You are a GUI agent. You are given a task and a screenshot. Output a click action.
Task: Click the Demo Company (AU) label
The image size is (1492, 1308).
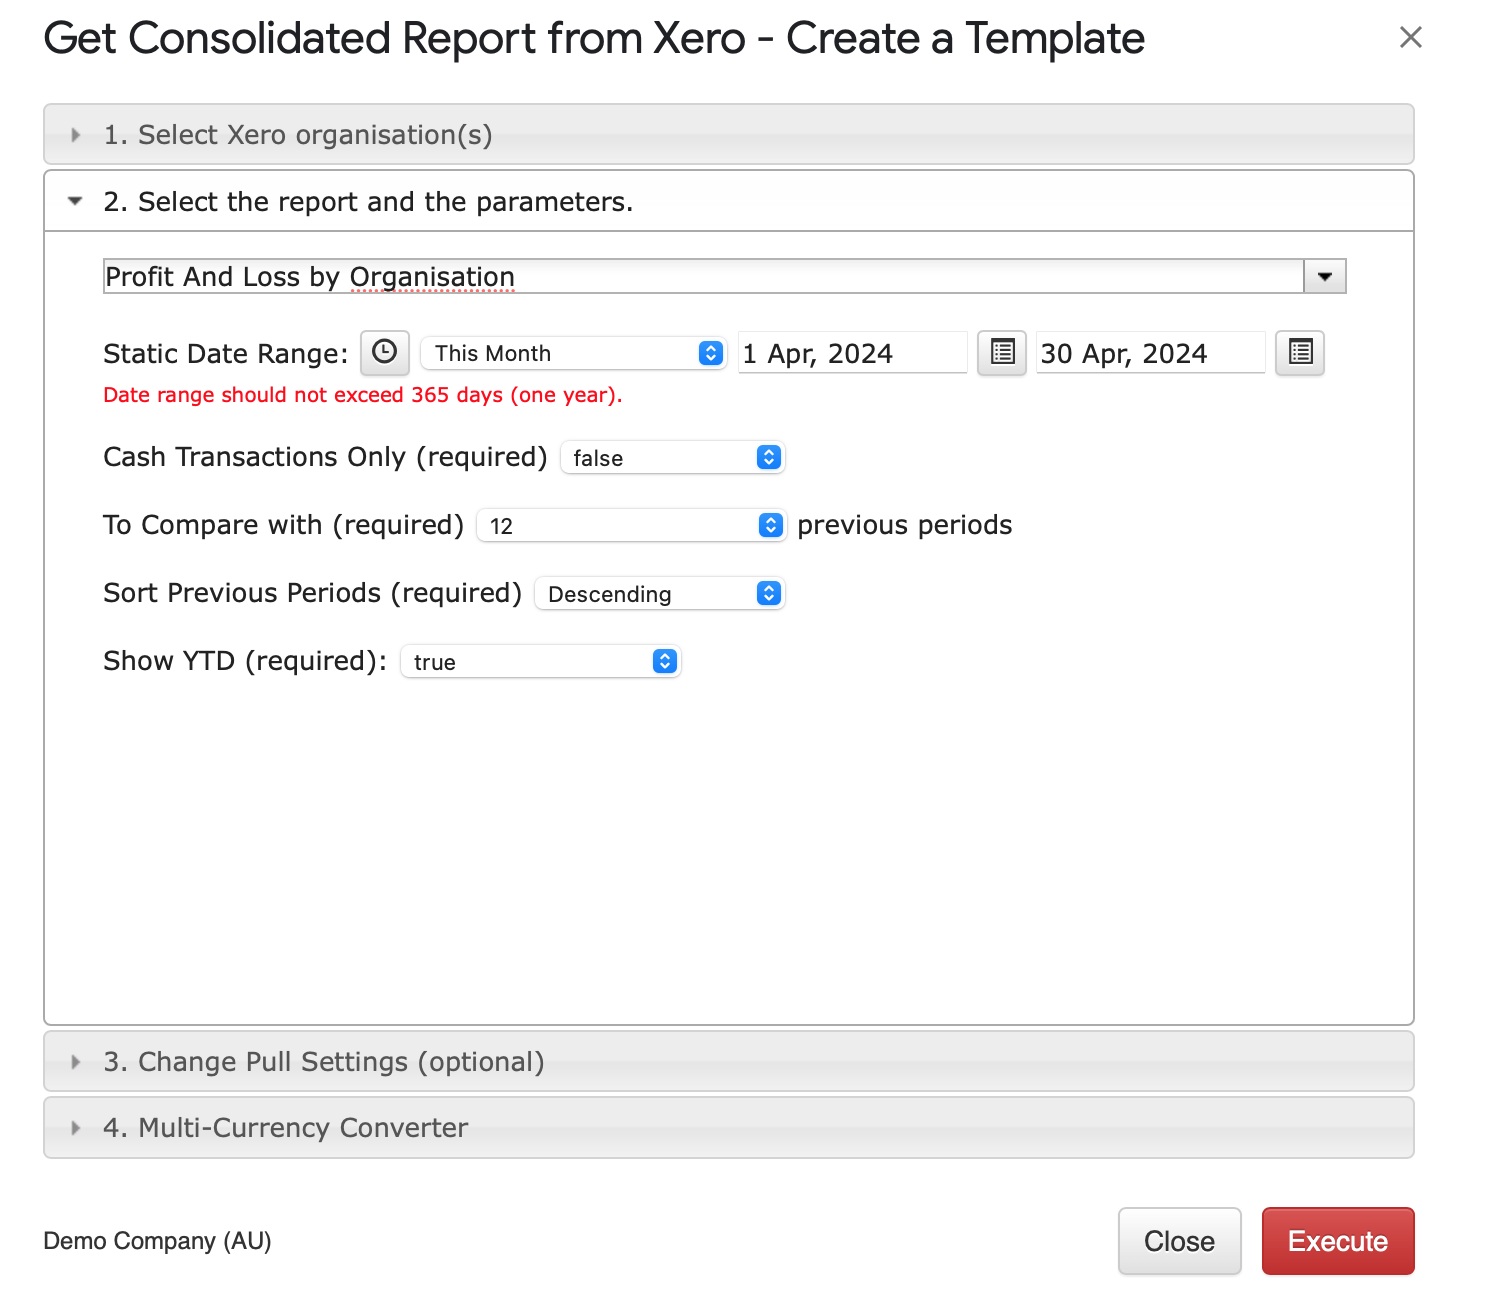coord(157,1241)
